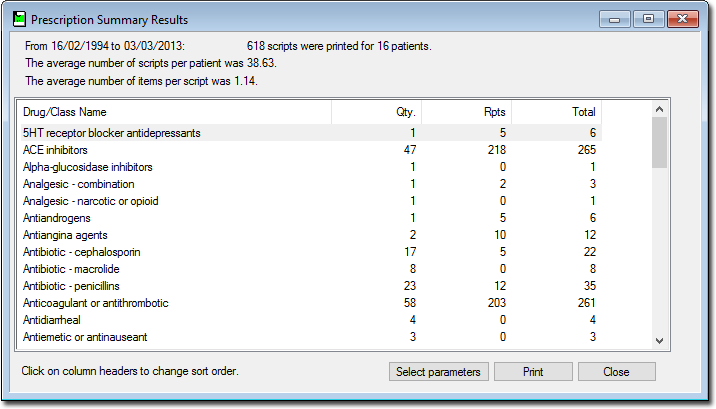
Task: Sort by Rpts column header
Action: coord(467,112)
